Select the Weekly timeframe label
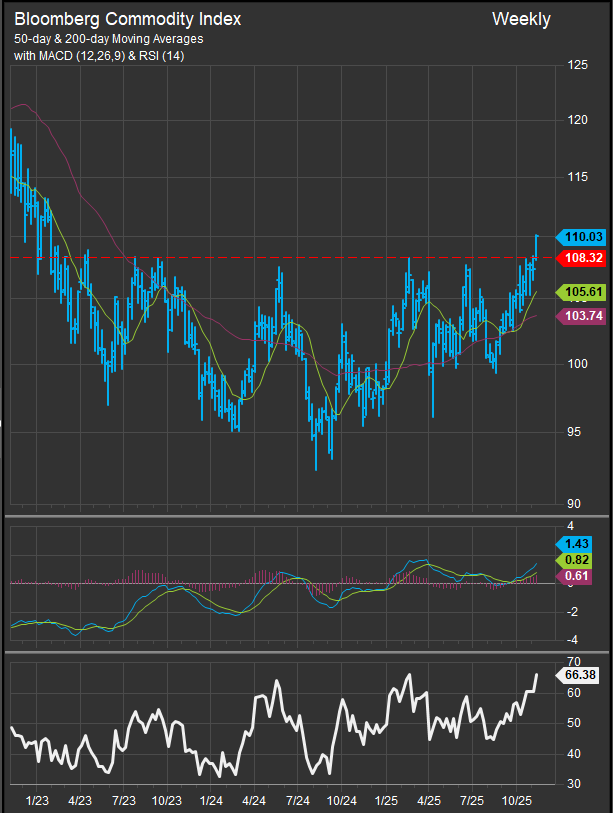 point(521,19)
